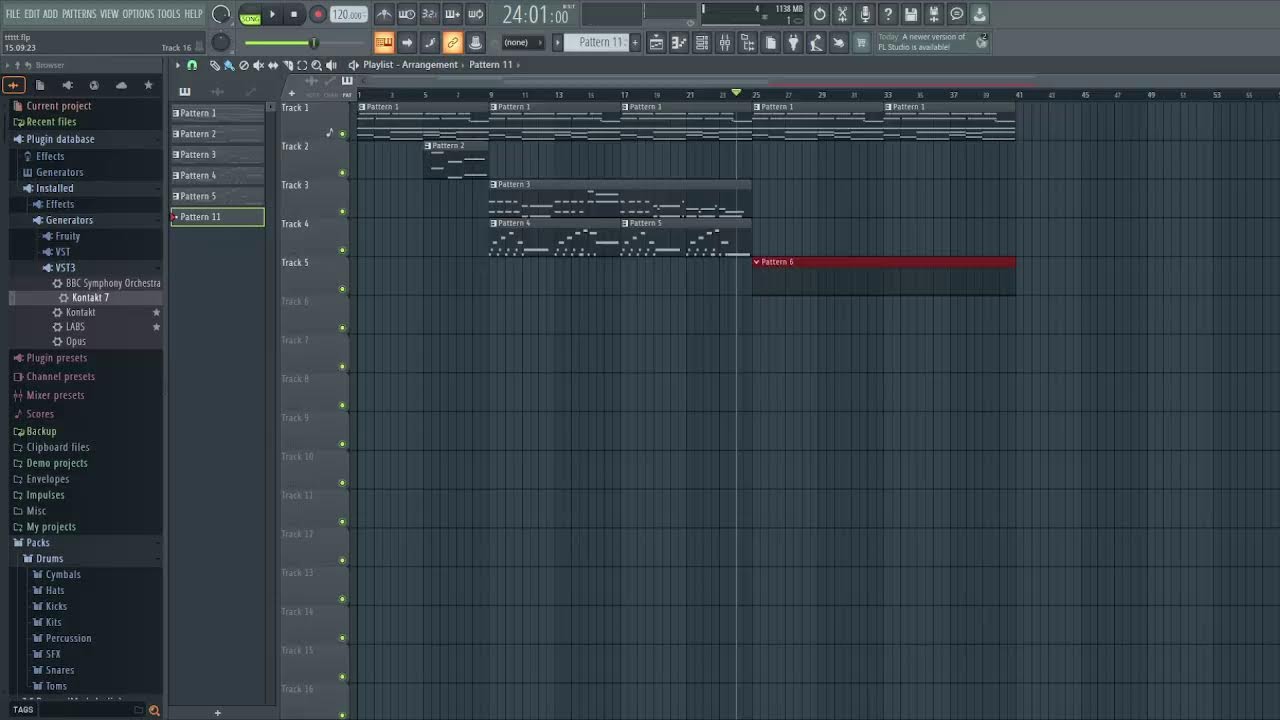The image size is (1280, 720).
Task: Mute Track 8 with its green LED
Action: tap(342, 406)
